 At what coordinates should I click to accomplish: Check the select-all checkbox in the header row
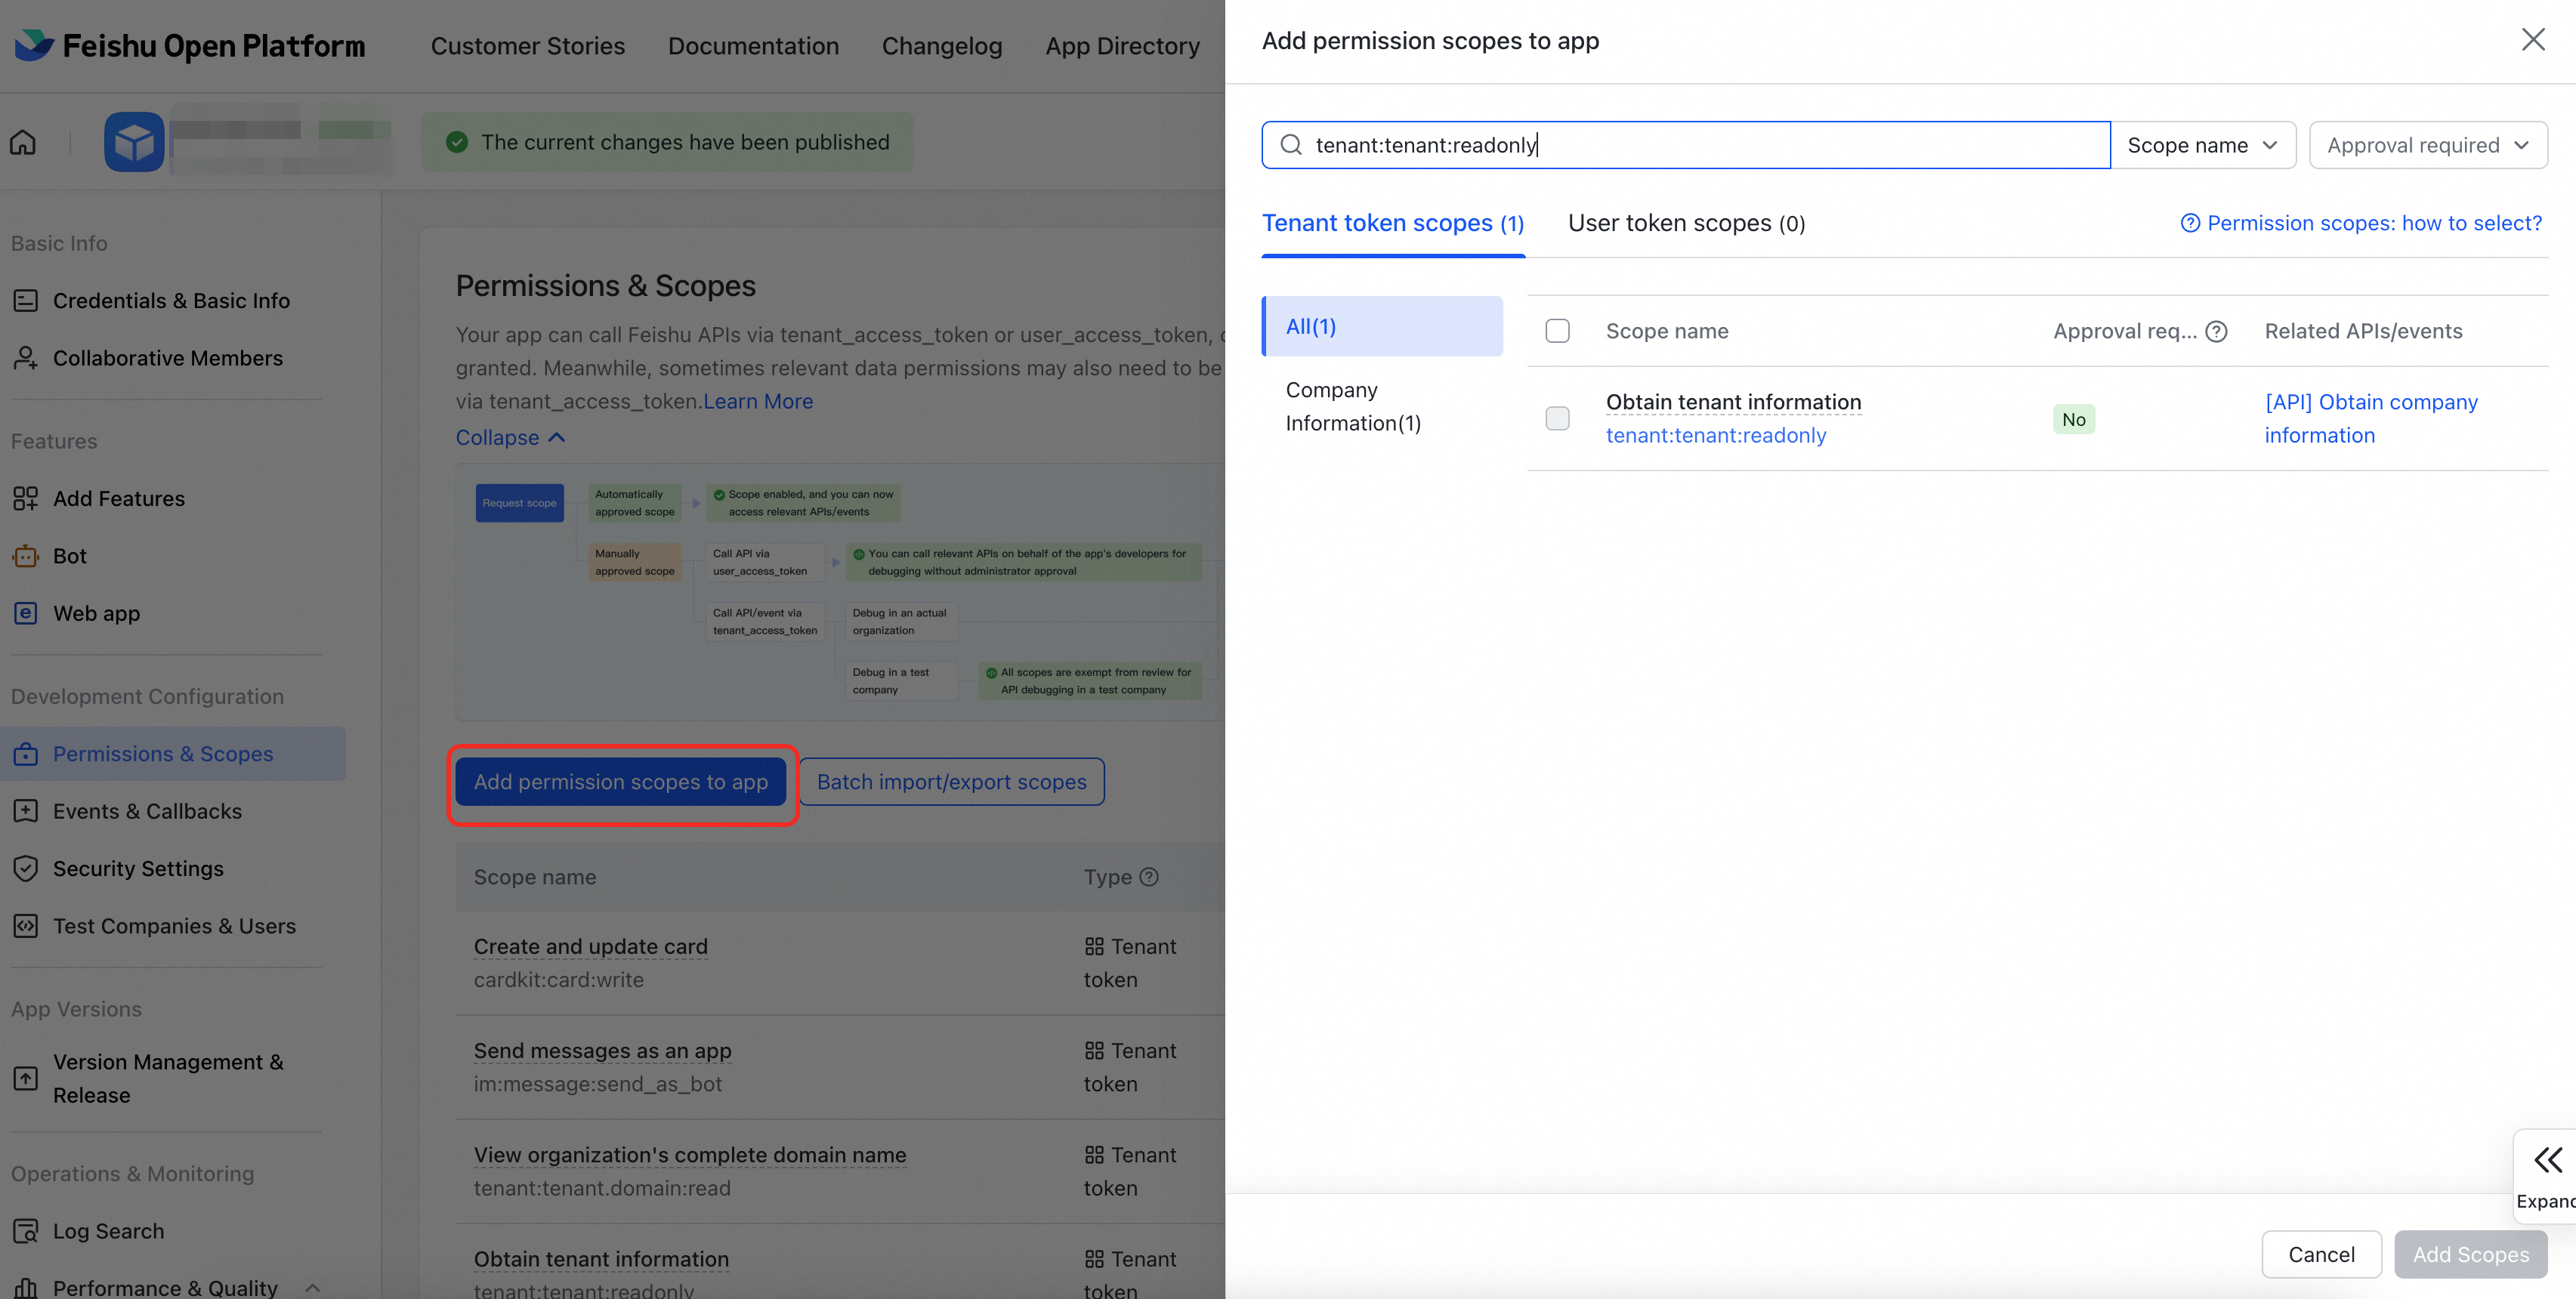pyautogui.click(x=1557, y=331)
